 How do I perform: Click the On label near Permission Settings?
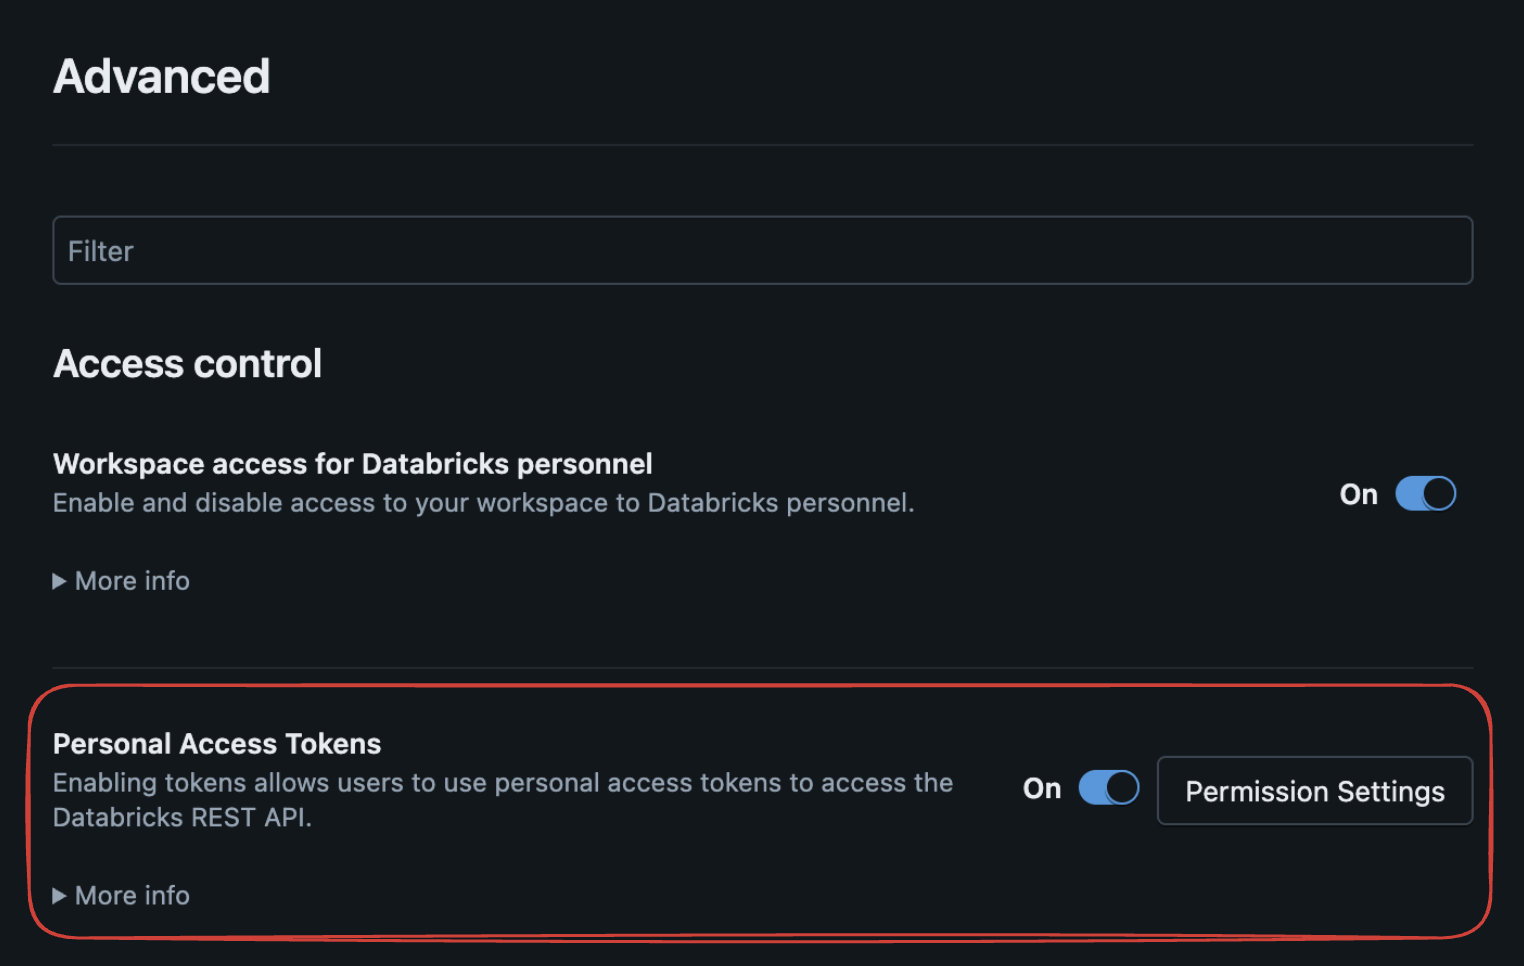tap(1041, 788)
